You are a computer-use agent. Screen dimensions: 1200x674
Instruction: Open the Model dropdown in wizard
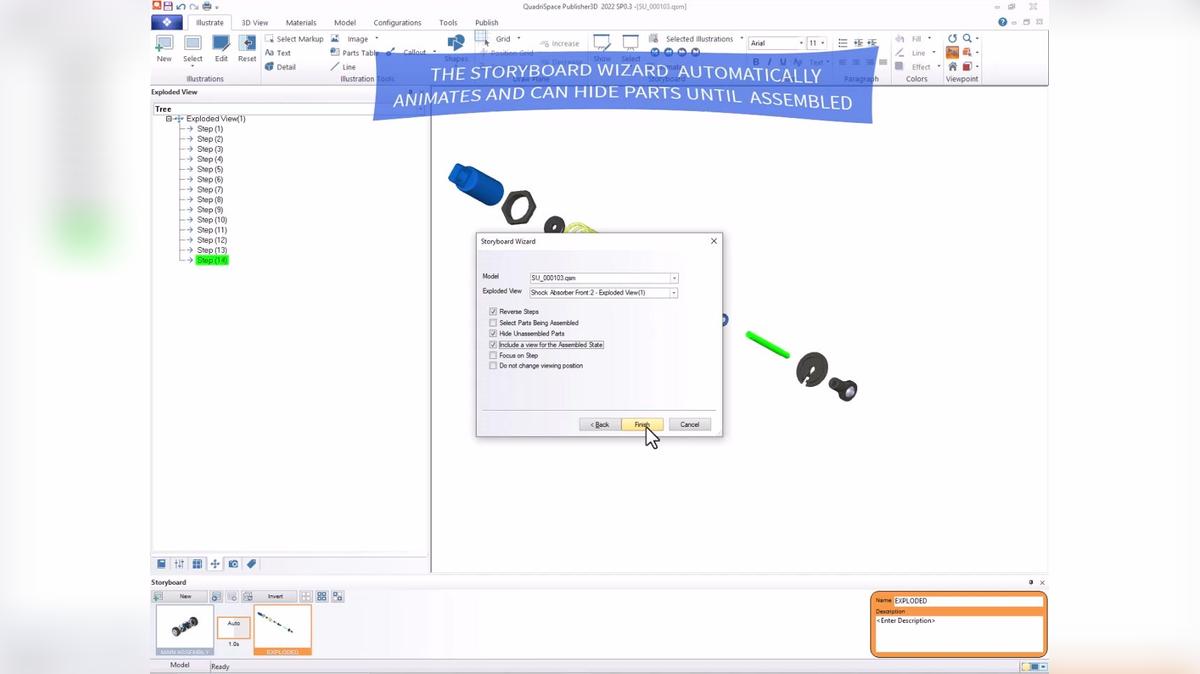(674, 278)
